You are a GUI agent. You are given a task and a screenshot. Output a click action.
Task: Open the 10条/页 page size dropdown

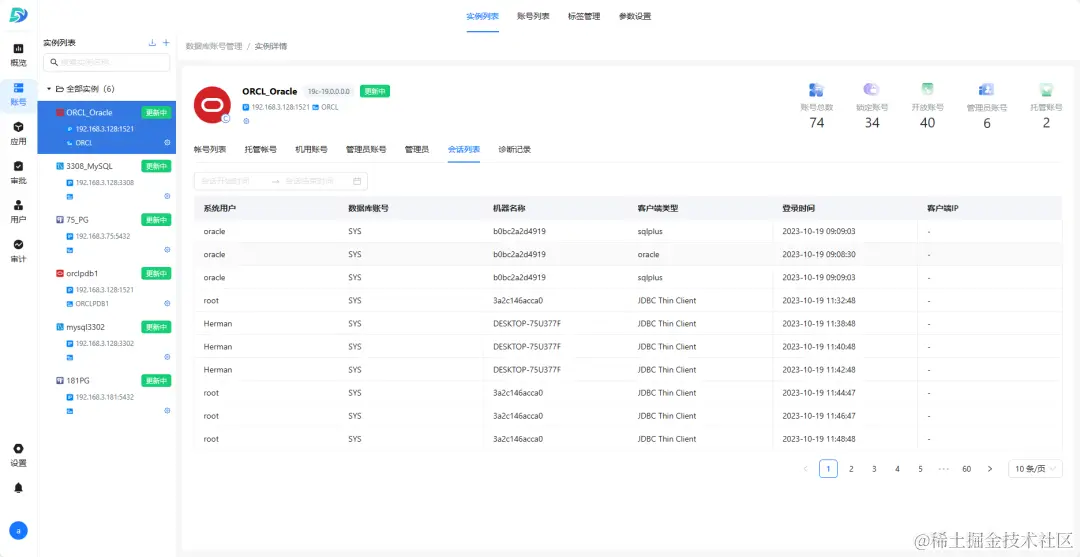(1035, 469)
